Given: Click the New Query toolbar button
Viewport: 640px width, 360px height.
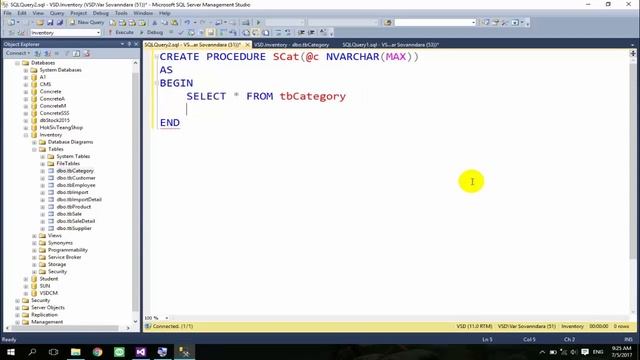Looking at the screenshot, I should pyautogui.click(x=87, y=22).
